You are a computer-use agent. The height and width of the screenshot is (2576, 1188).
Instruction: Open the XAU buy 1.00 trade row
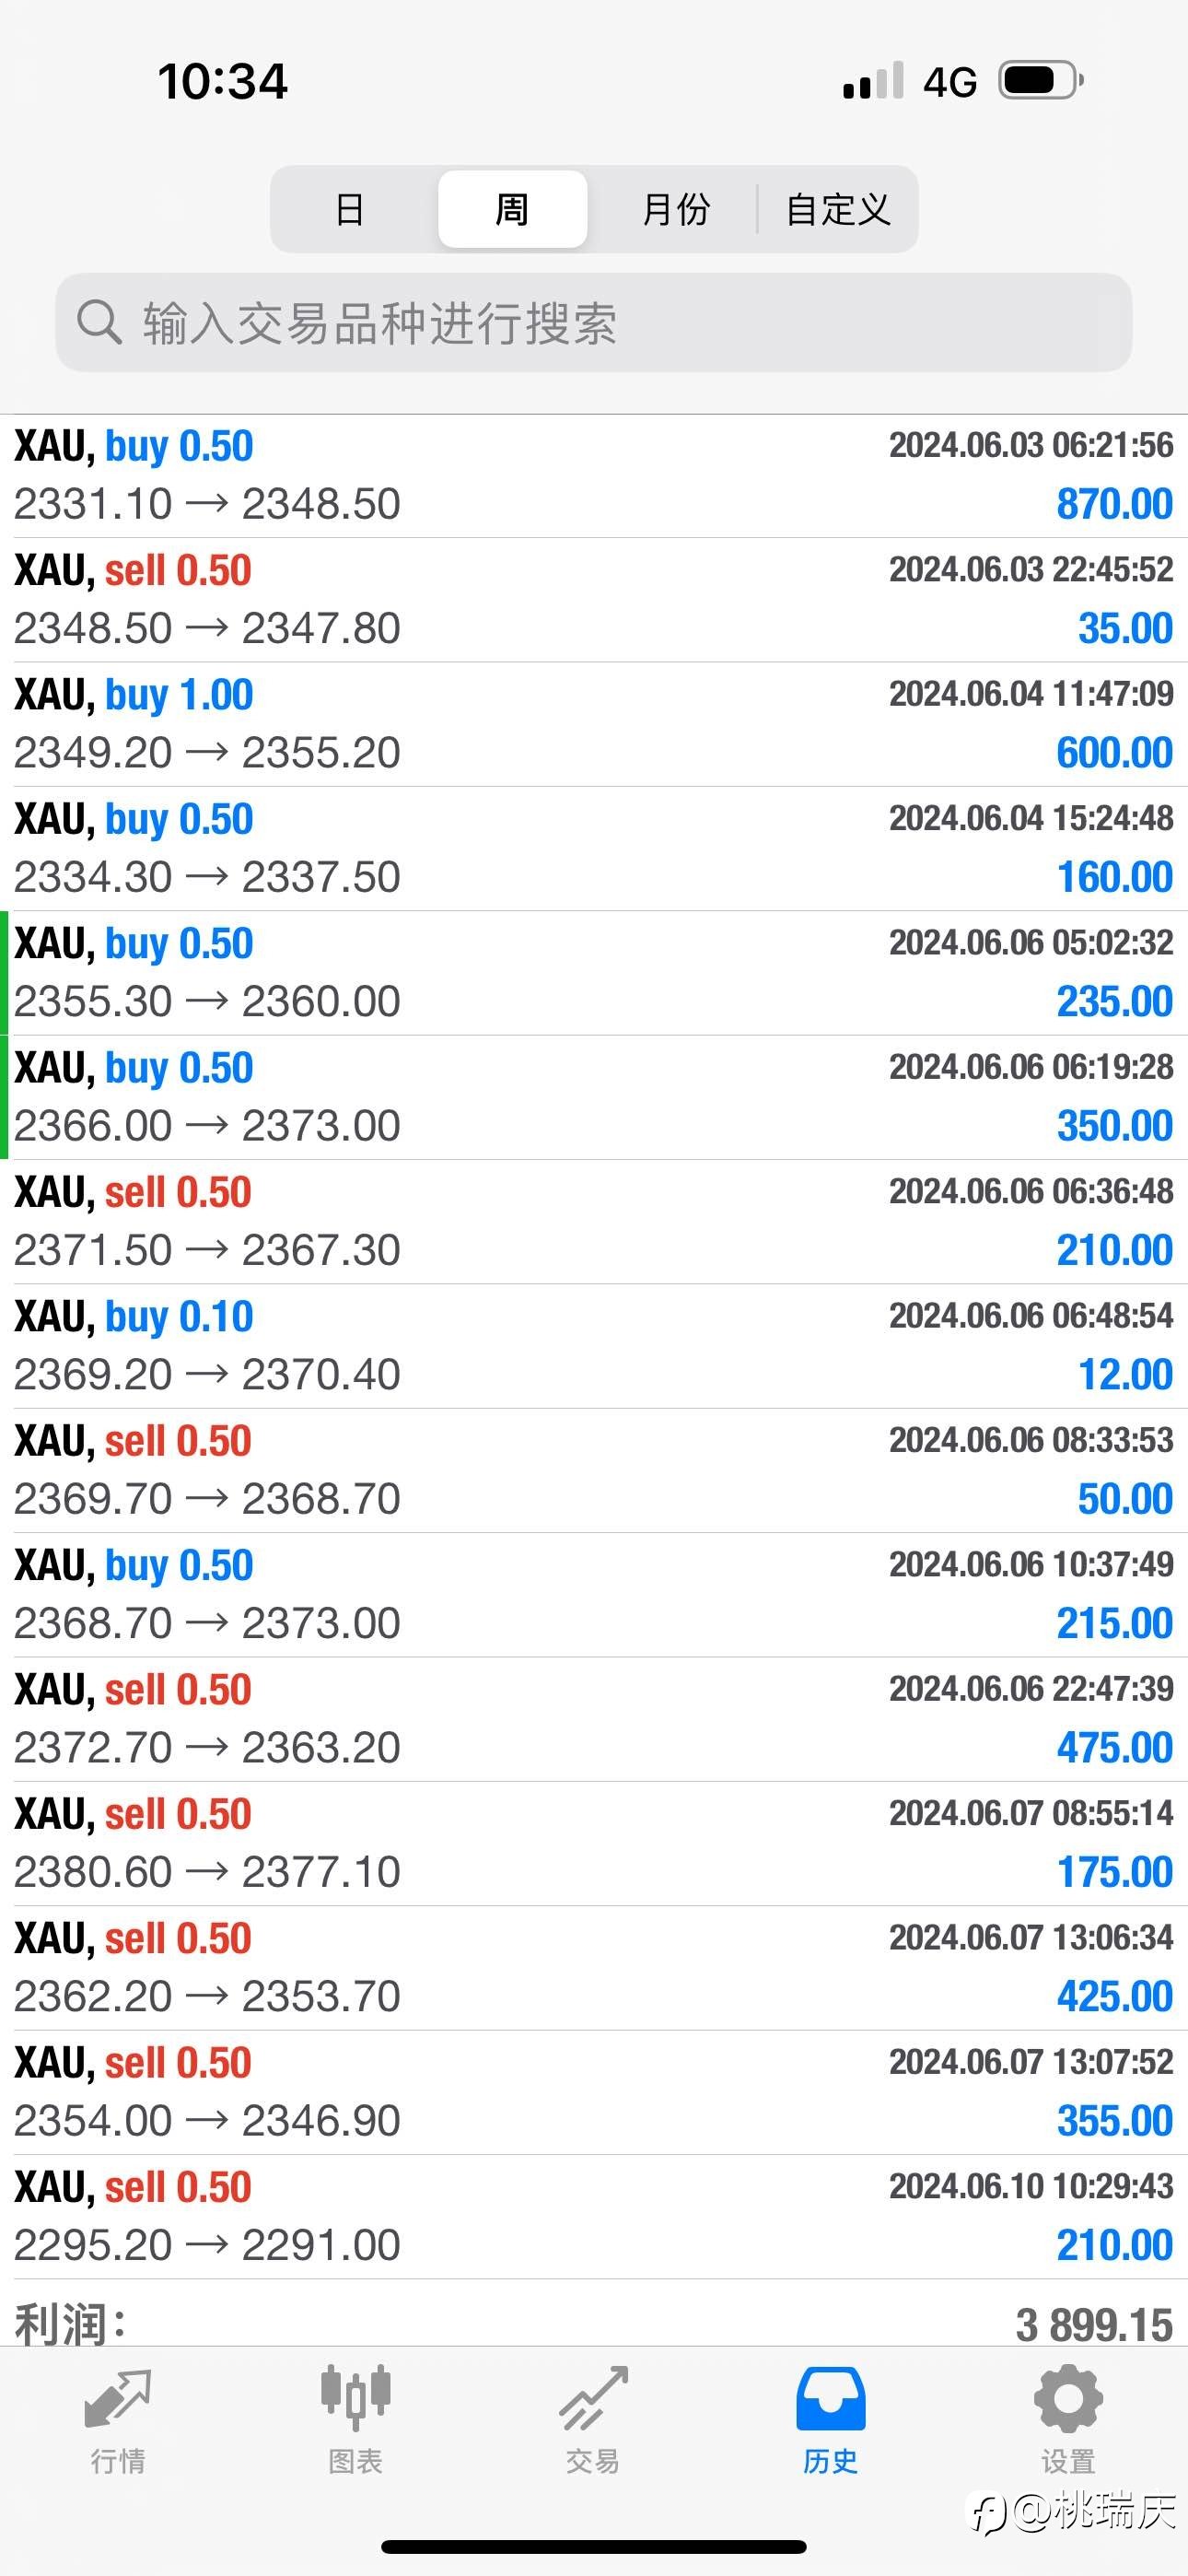(594, 724)
